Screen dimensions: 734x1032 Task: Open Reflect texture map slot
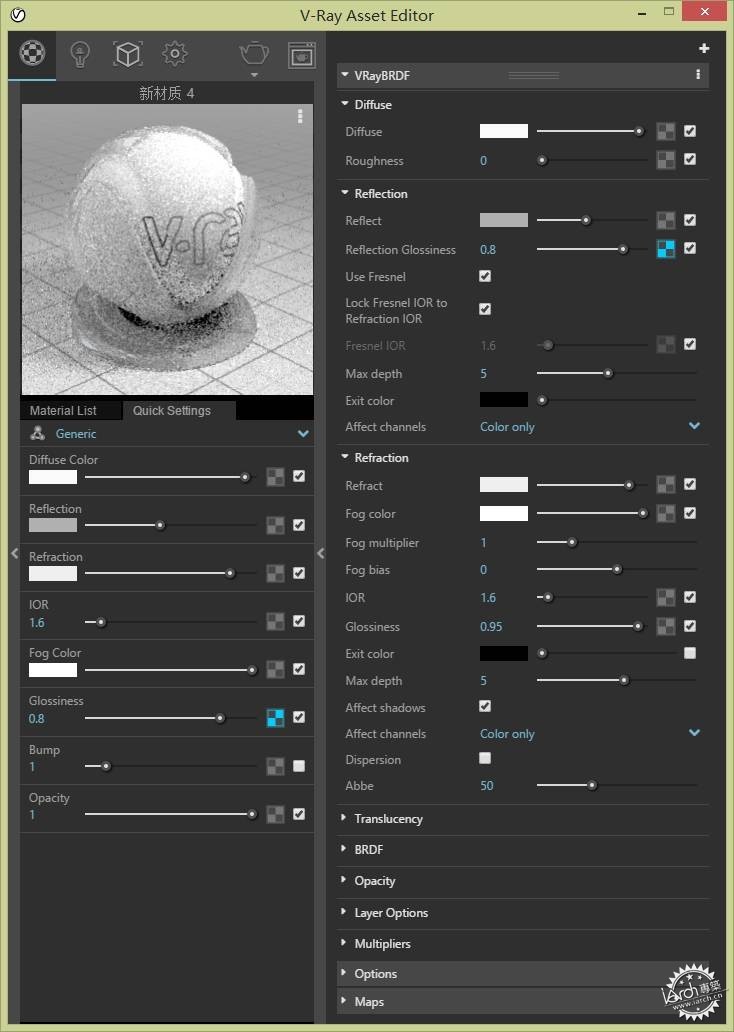pos(666,220)
